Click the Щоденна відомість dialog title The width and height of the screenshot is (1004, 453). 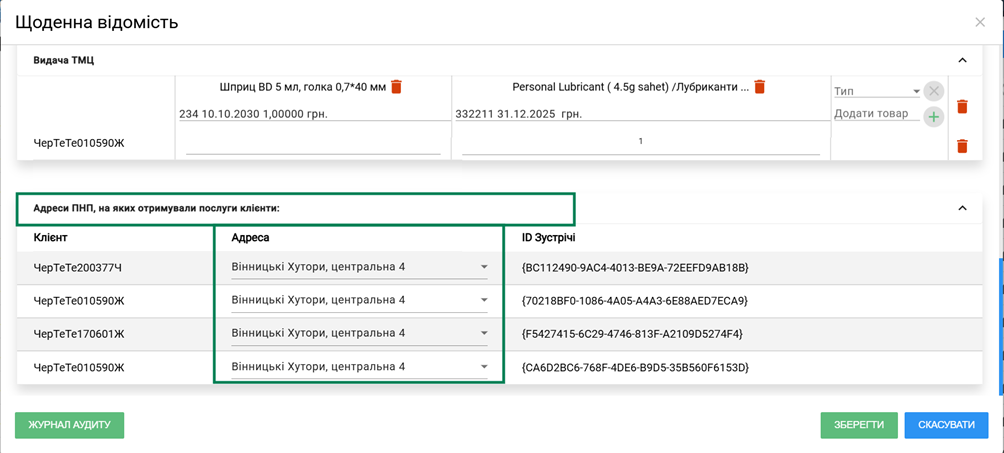tap(97, 22)
